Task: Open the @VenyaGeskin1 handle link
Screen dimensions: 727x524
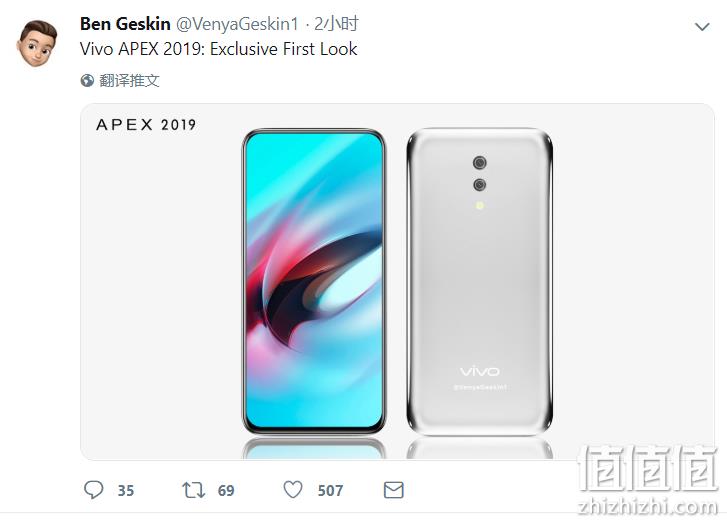Action: tap(237, 24)
